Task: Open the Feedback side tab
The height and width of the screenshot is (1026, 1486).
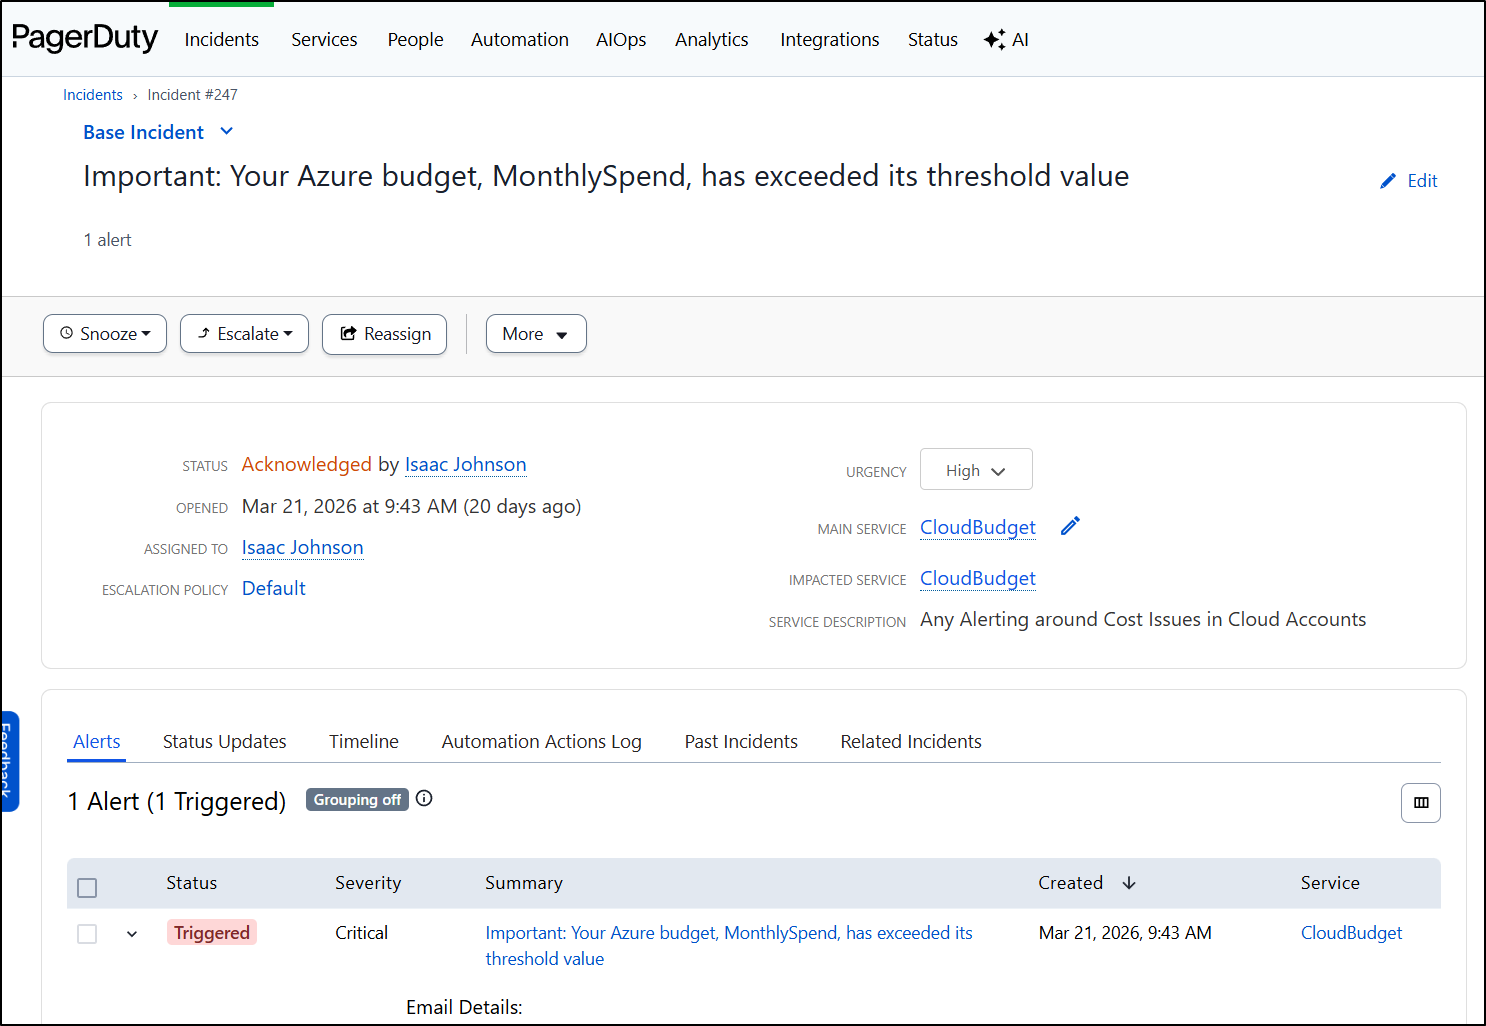Action: (x=9, y=760)
